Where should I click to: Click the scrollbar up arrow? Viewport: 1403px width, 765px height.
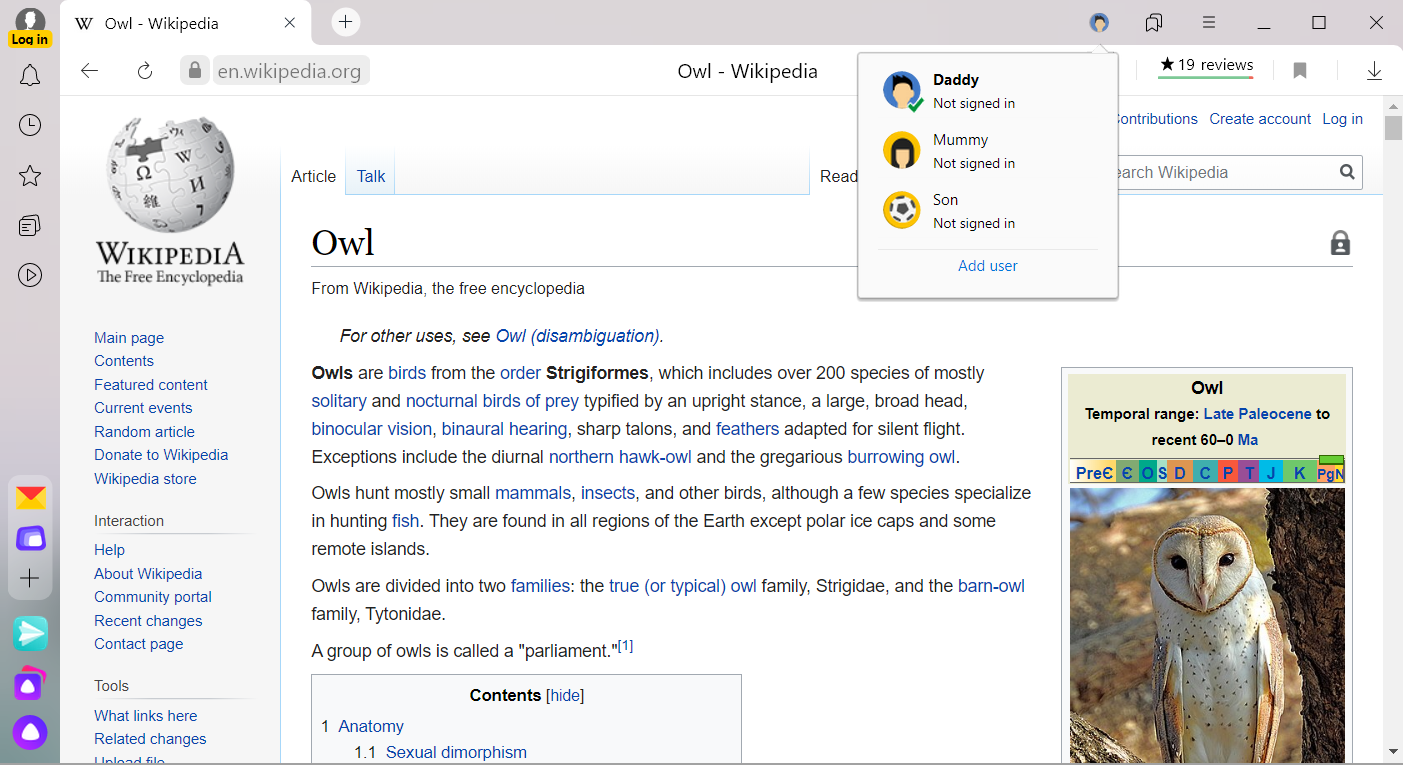[1393, 106]
